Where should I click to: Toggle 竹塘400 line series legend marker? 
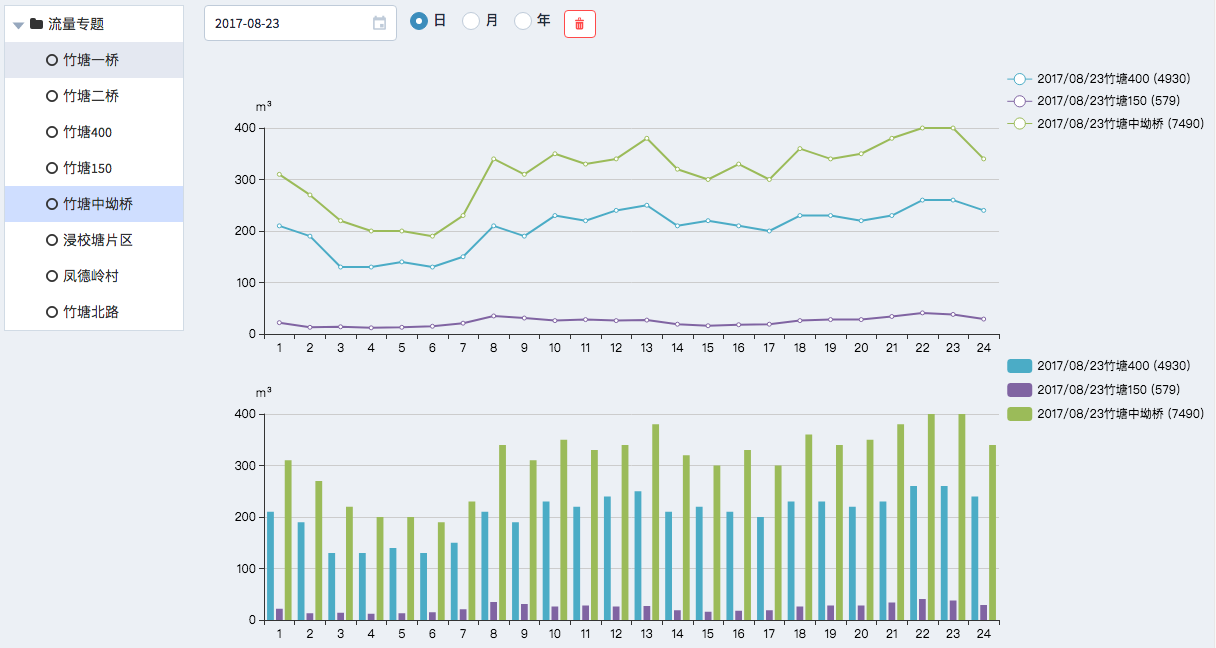pos(1019,78)
